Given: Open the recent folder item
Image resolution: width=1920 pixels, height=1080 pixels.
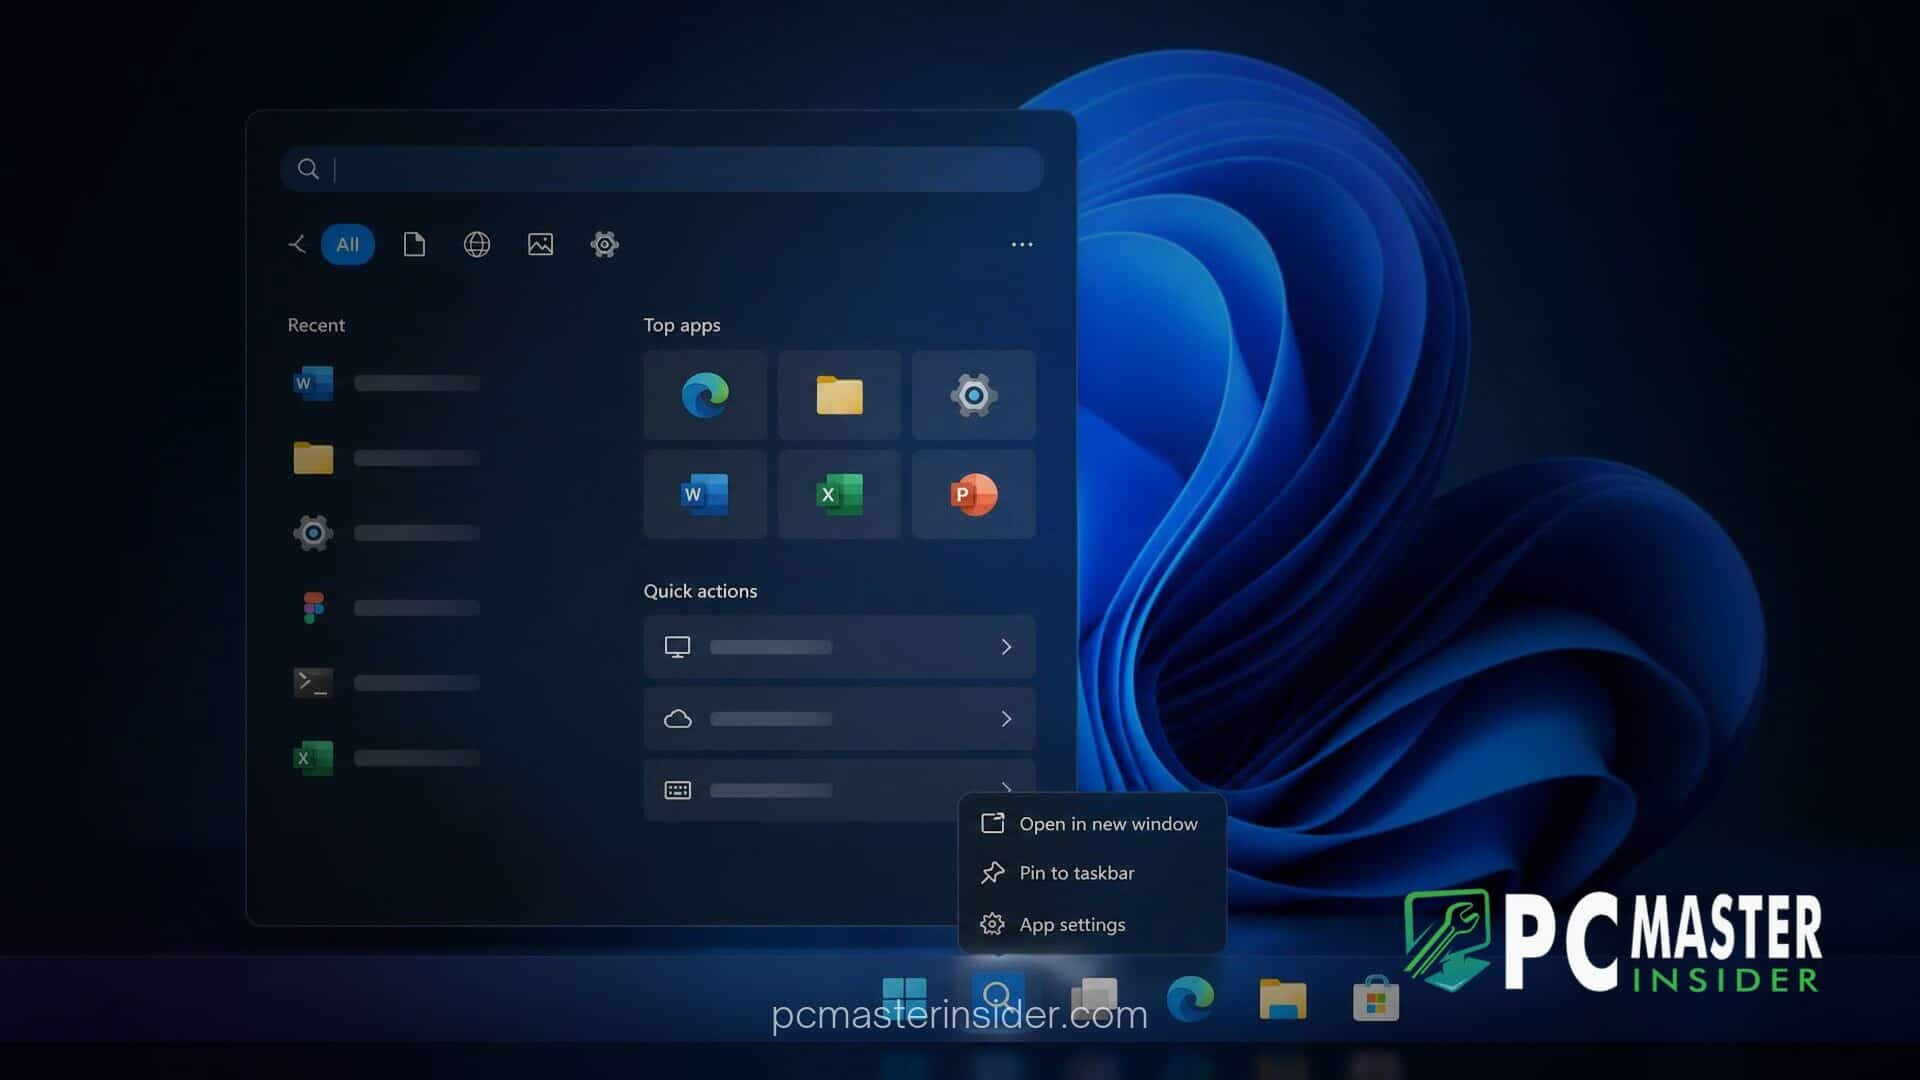Looking at the screenshot, I should coord(386,458).
